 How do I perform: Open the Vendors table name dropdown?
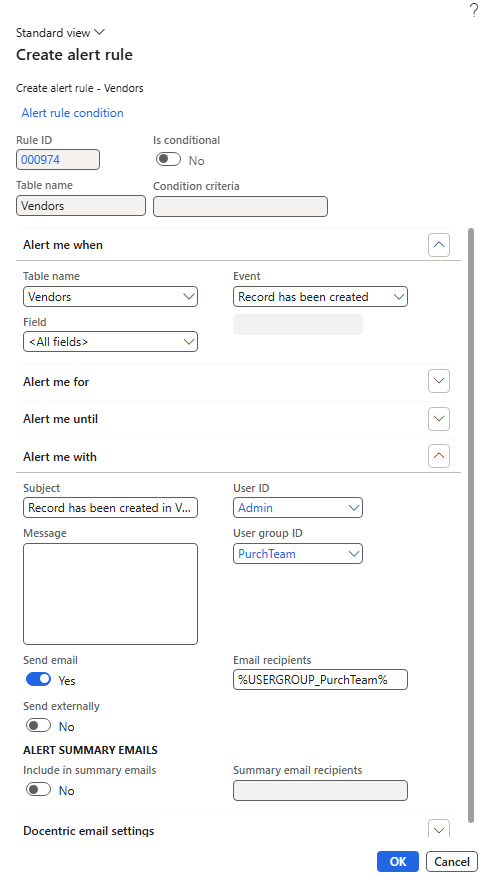point(110,297)
